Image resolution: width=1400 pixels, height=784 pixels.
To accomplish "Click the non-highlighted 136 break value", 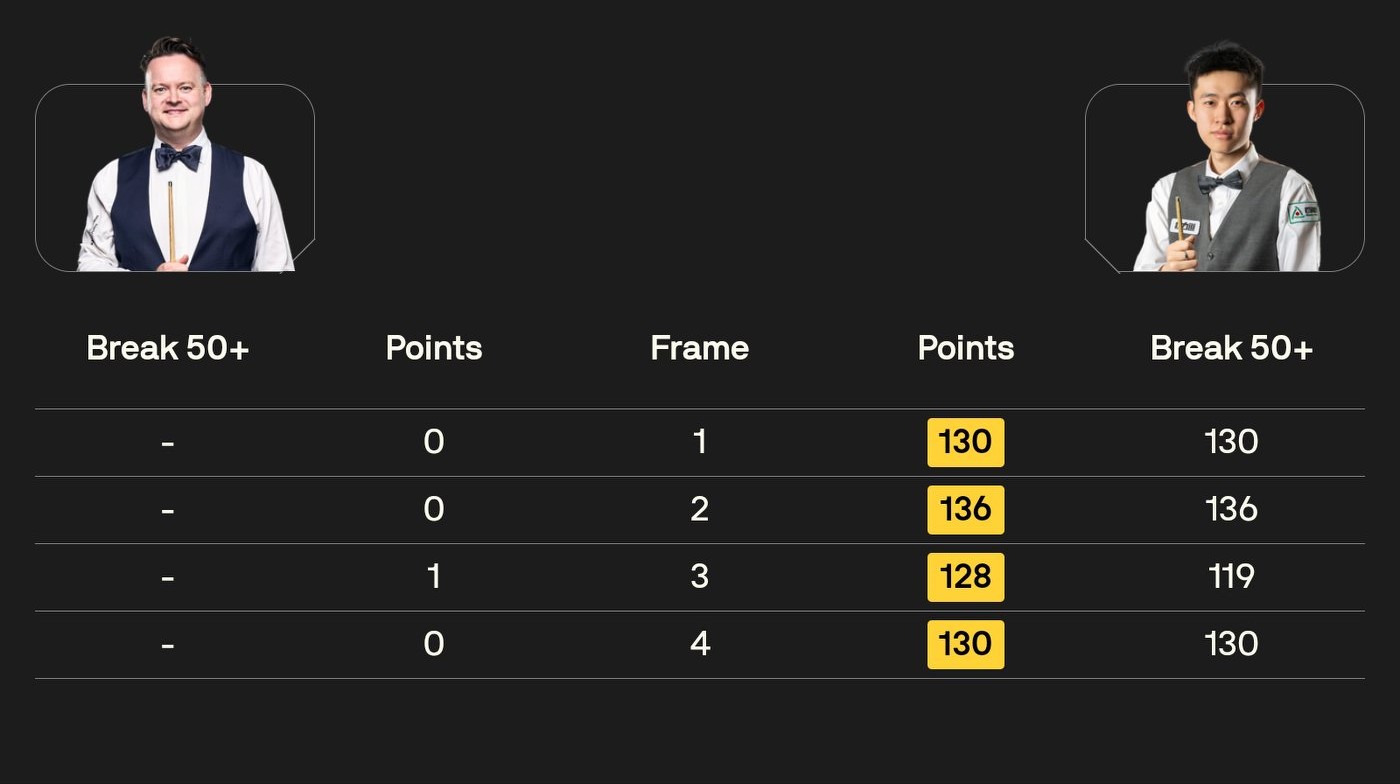I will click(x=1231, y=510).
